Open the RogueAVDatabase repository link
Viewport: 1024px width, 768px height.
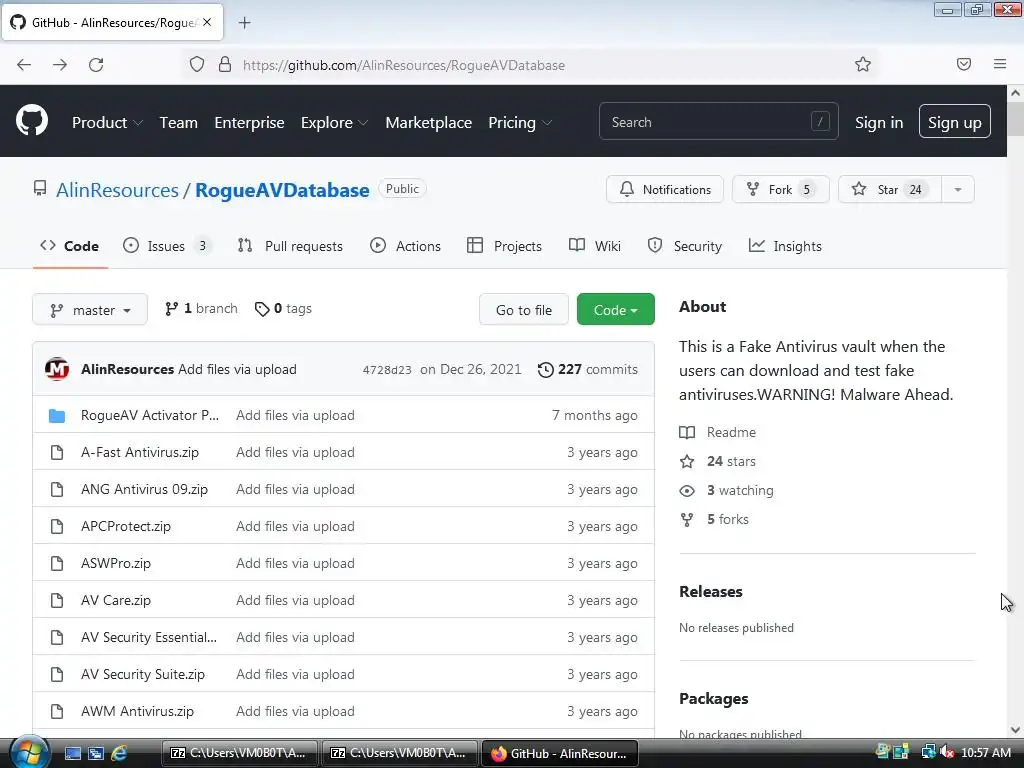282,190
